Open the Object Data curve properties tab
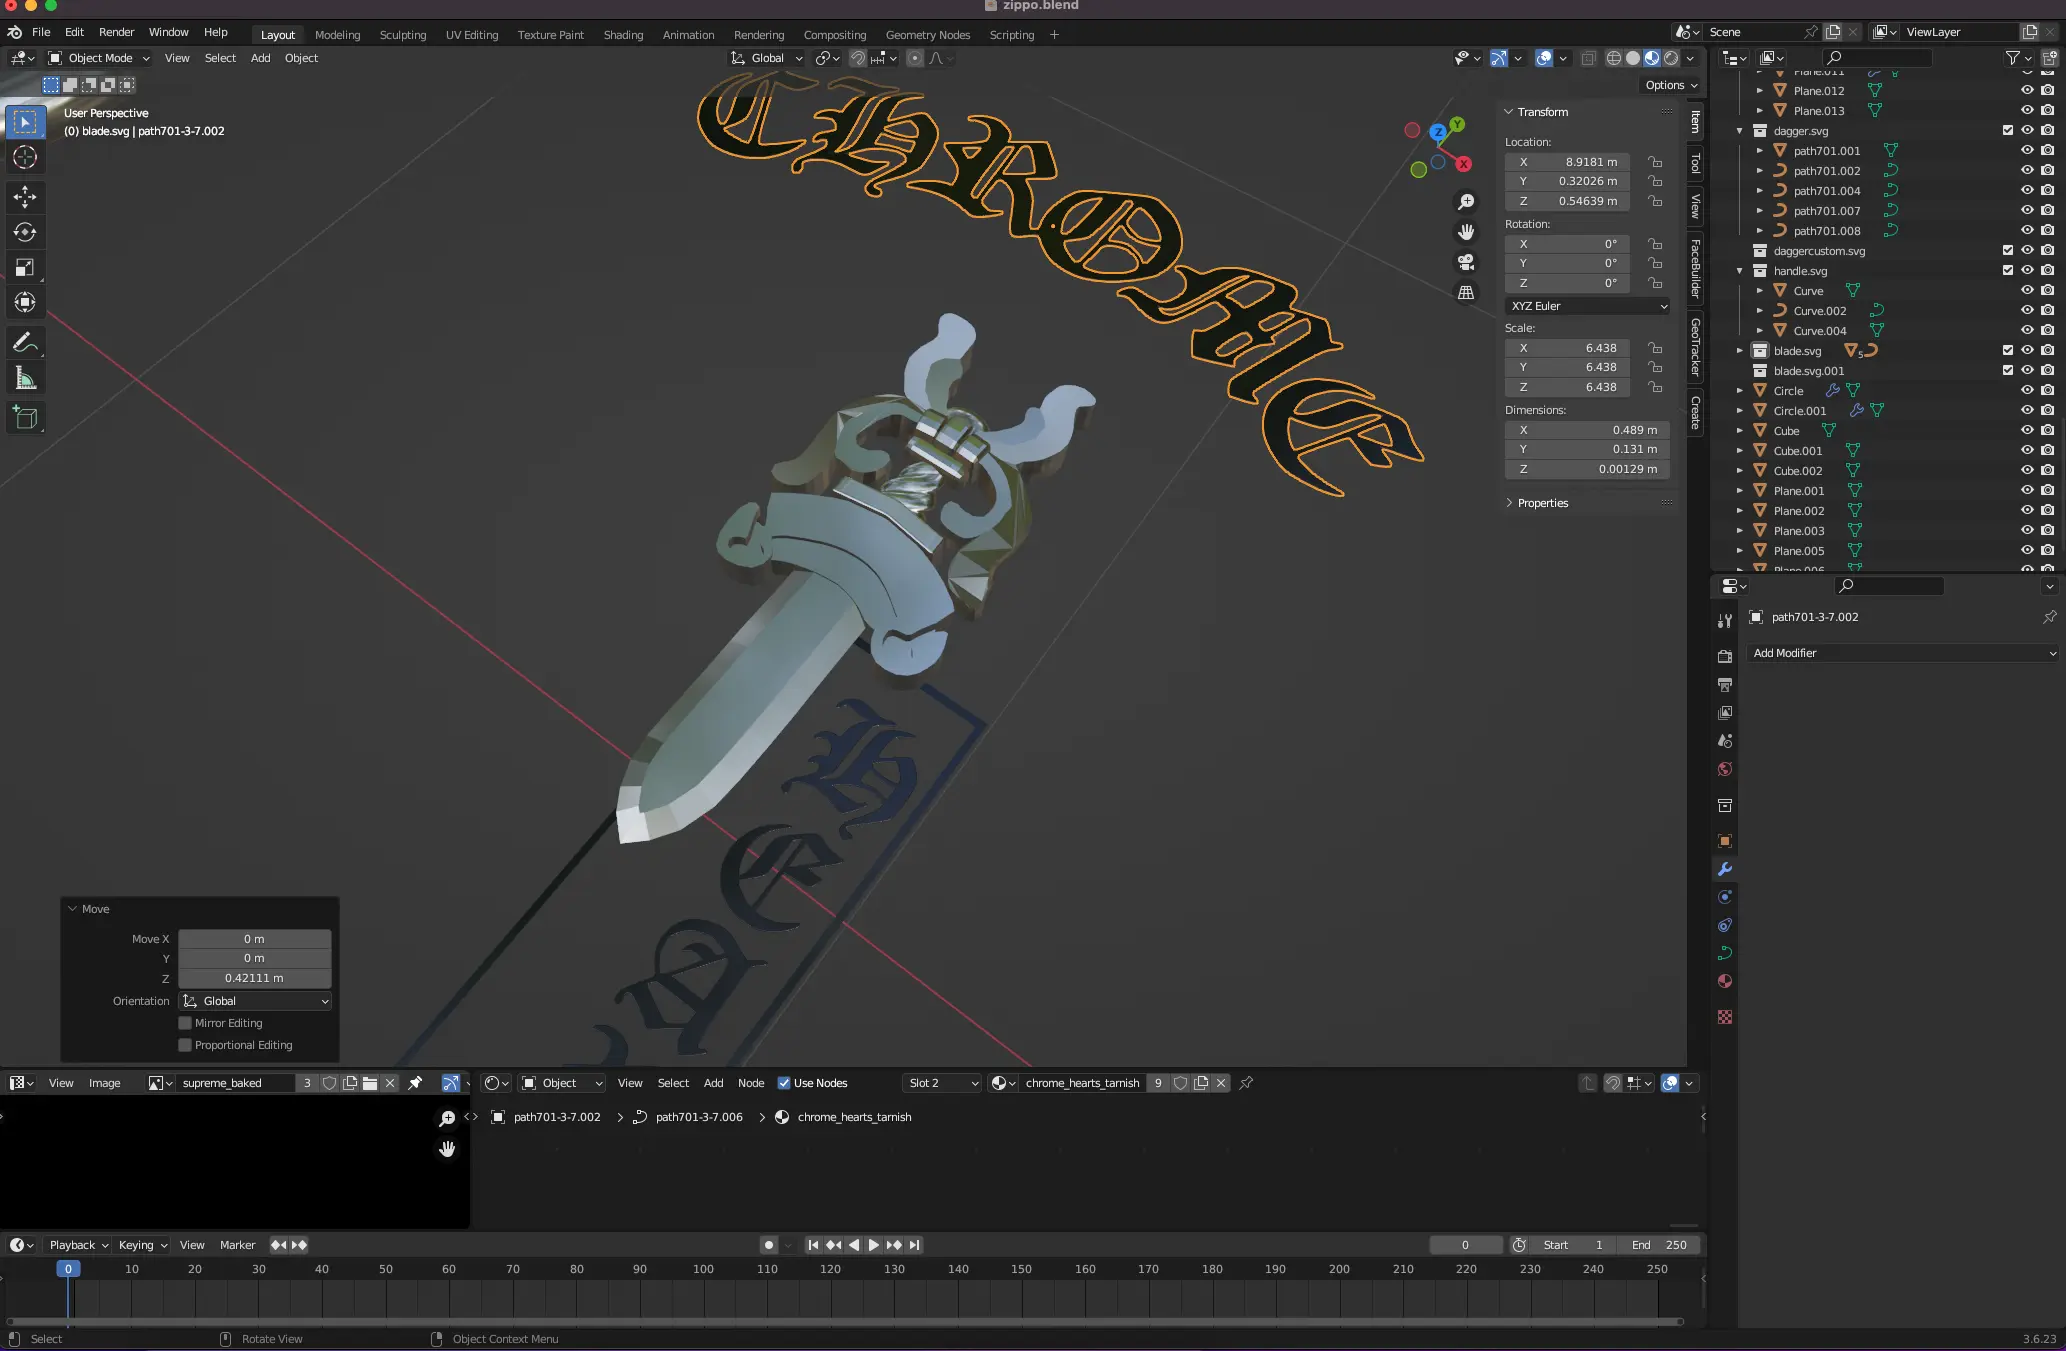The image size is (2066, 1351). click(1725, 953)
